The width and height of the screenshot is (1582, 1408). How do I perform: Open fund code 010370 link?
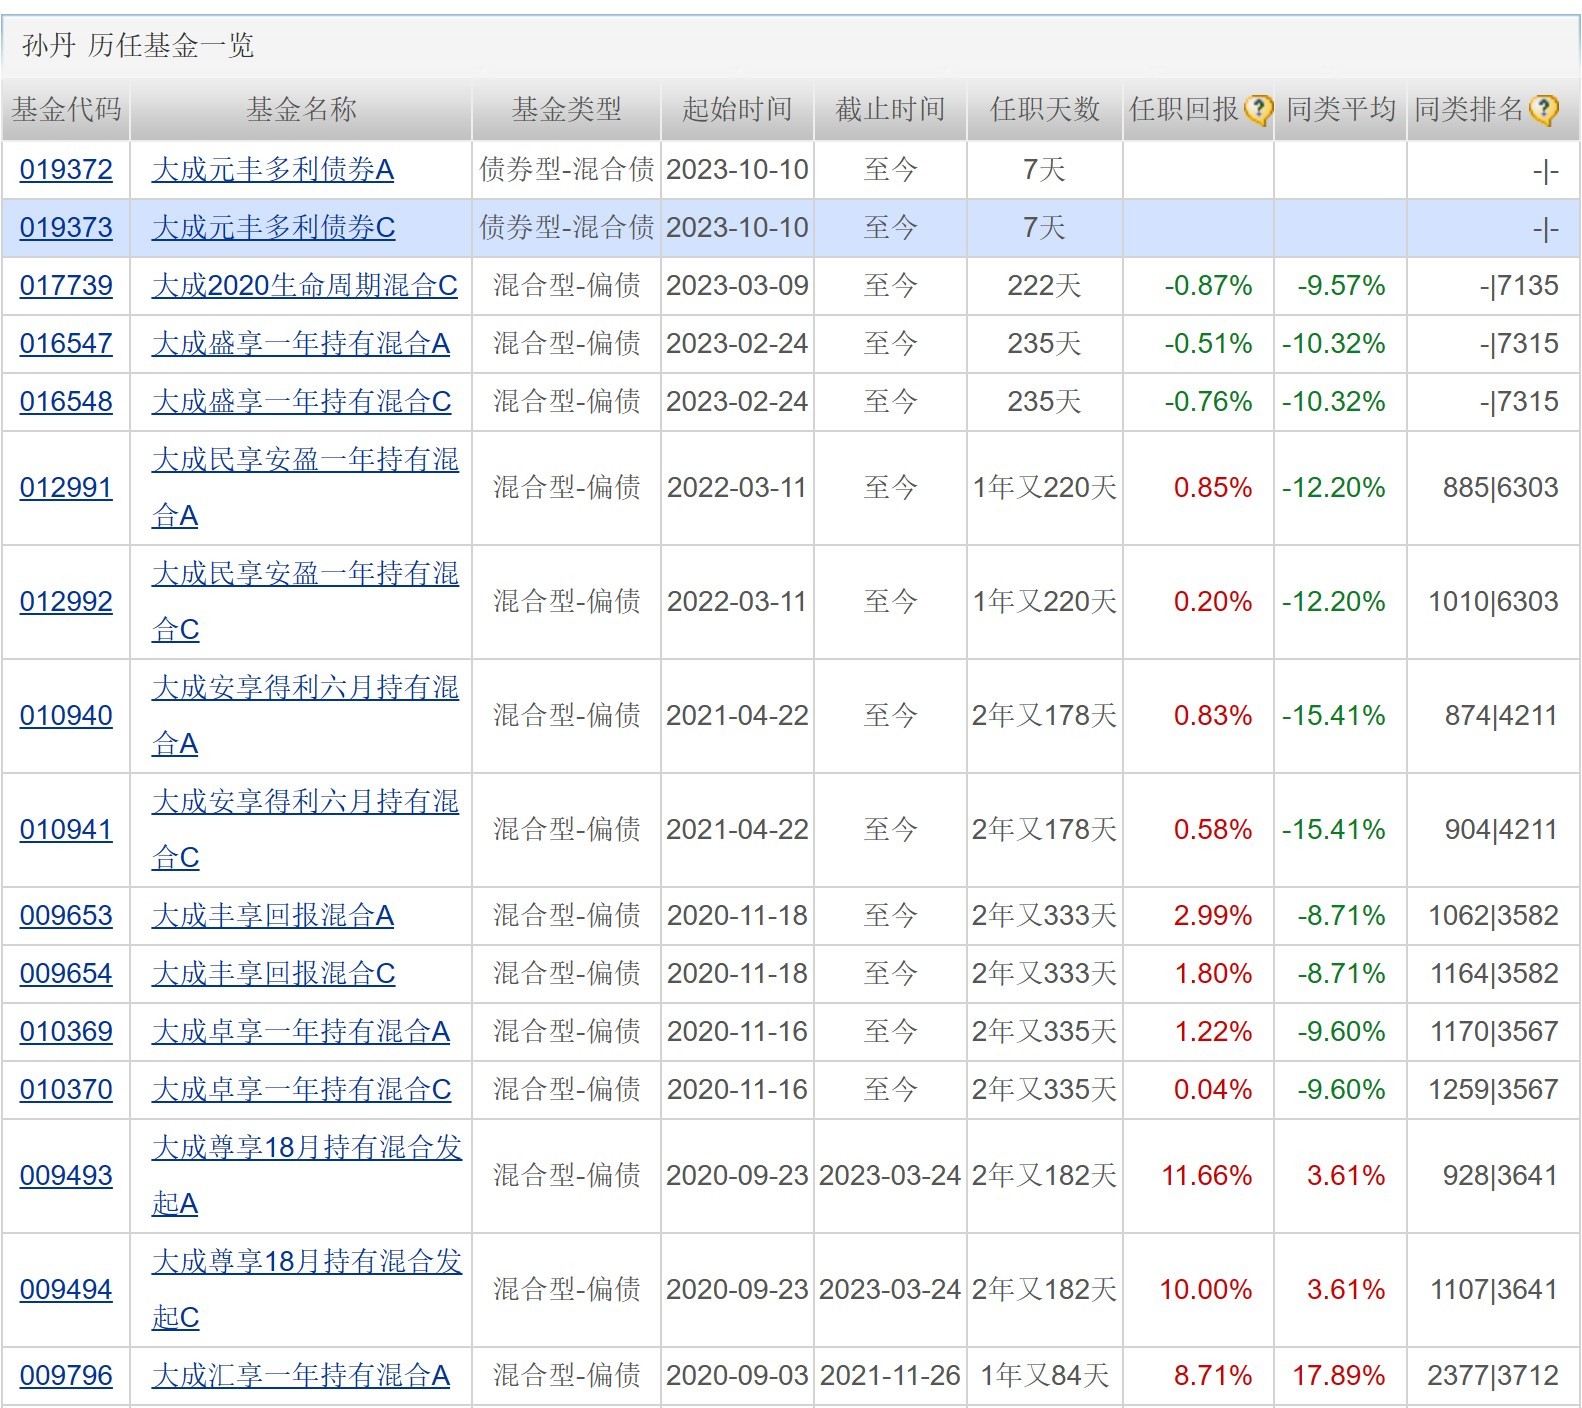pyautogui.click(x=66, y=1090)
